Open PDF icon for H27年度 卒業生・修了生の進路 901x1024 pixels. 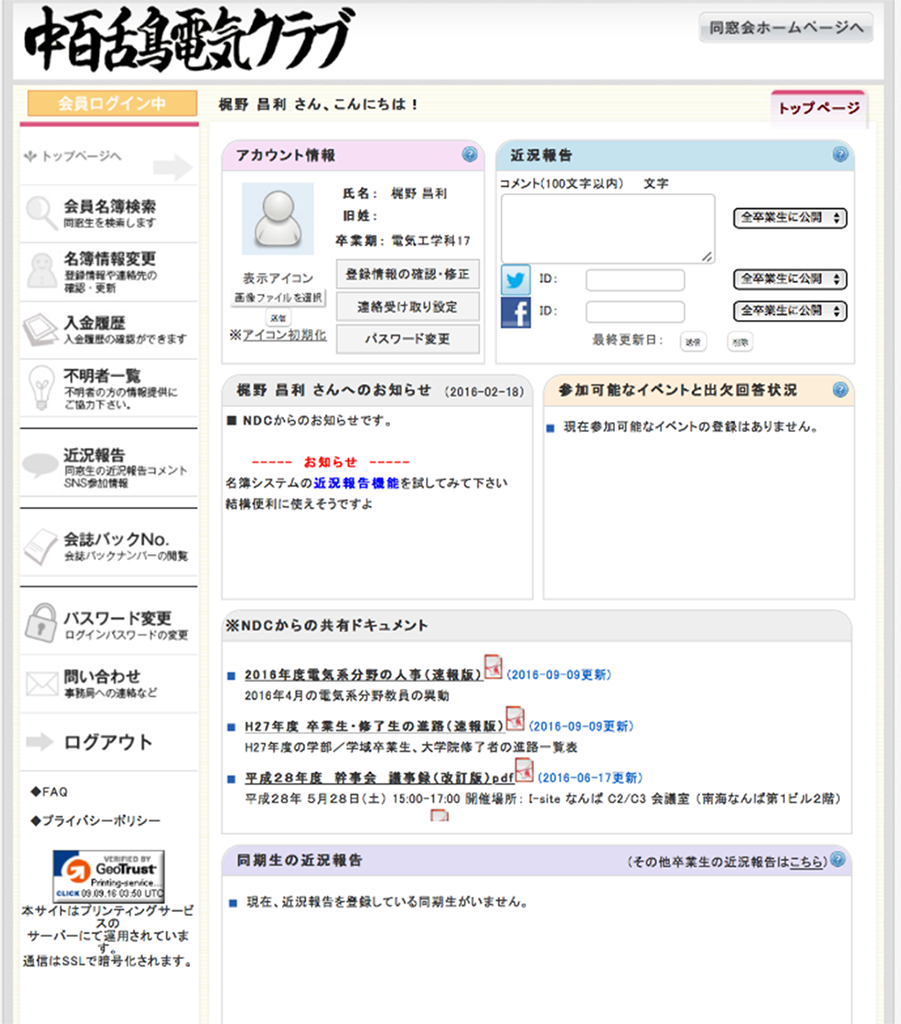coord(515,719)
